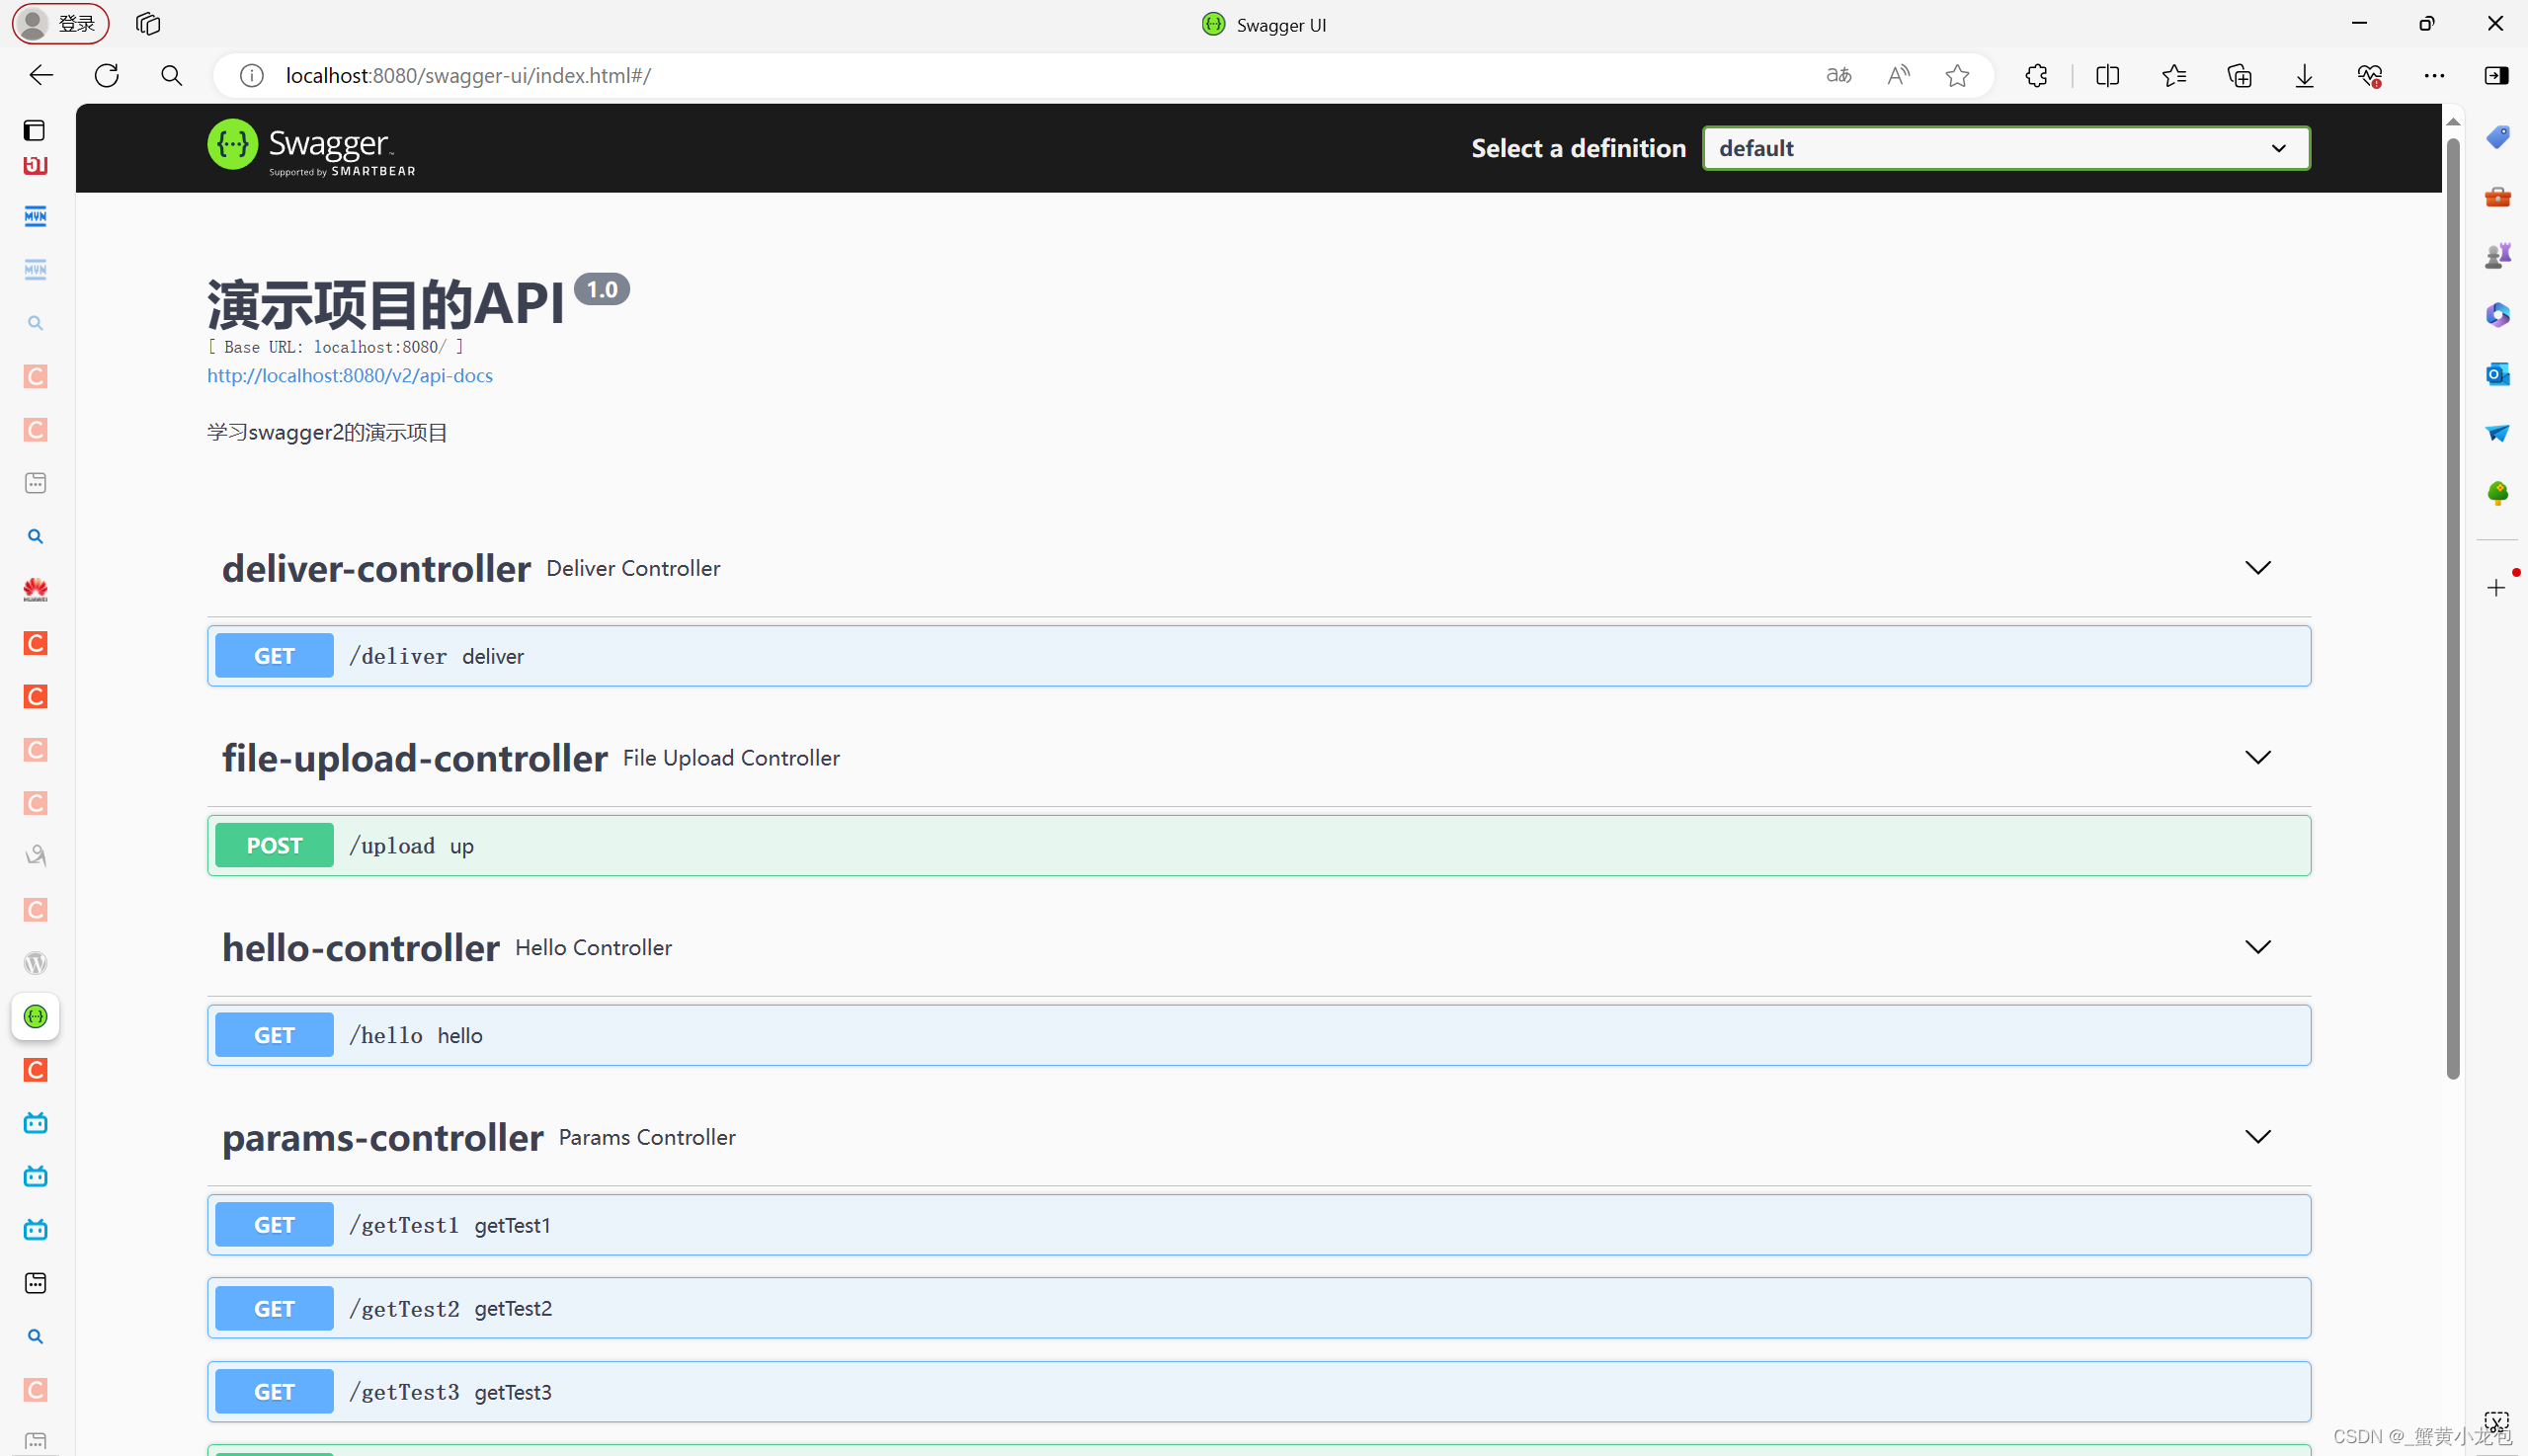
Task: Open the Games chess icon in the sidebar
Action: [x=2497, y=254]
